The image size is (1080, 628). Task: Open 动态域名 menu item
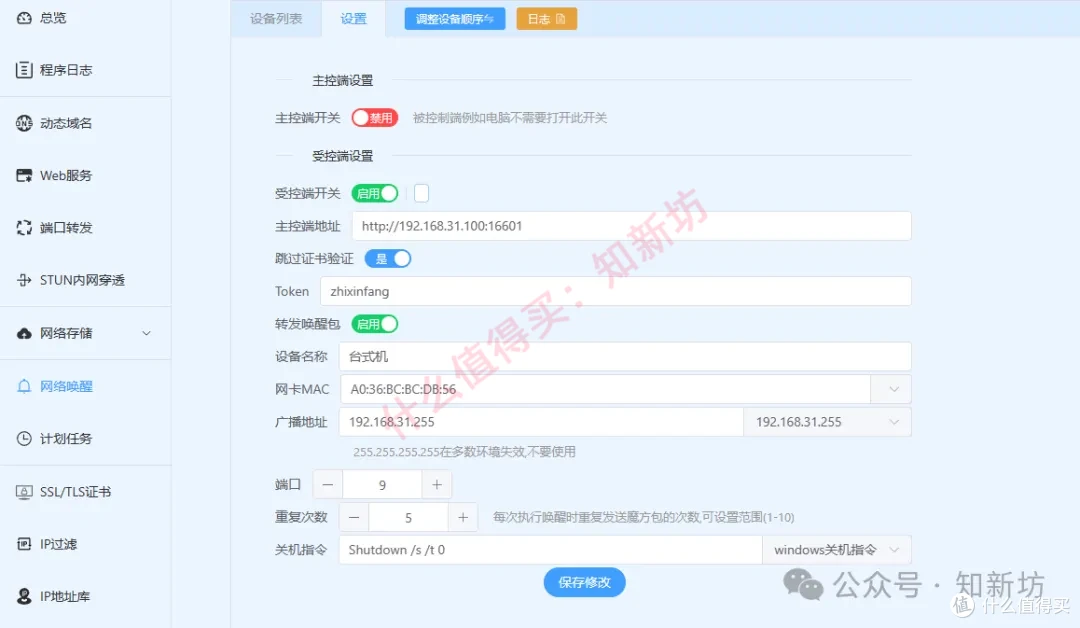coord(65,123)
